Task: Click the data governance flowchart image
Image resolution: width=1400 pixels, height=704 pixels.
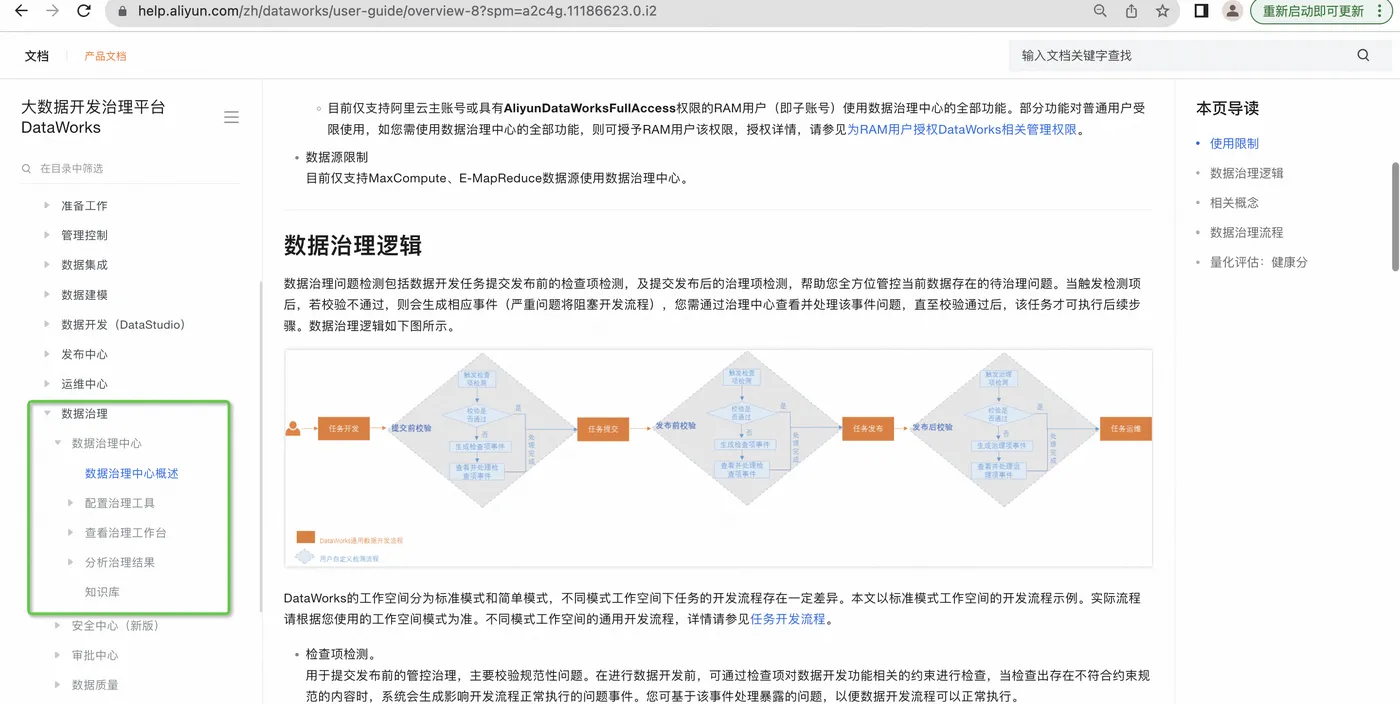Action: point(718,458)
